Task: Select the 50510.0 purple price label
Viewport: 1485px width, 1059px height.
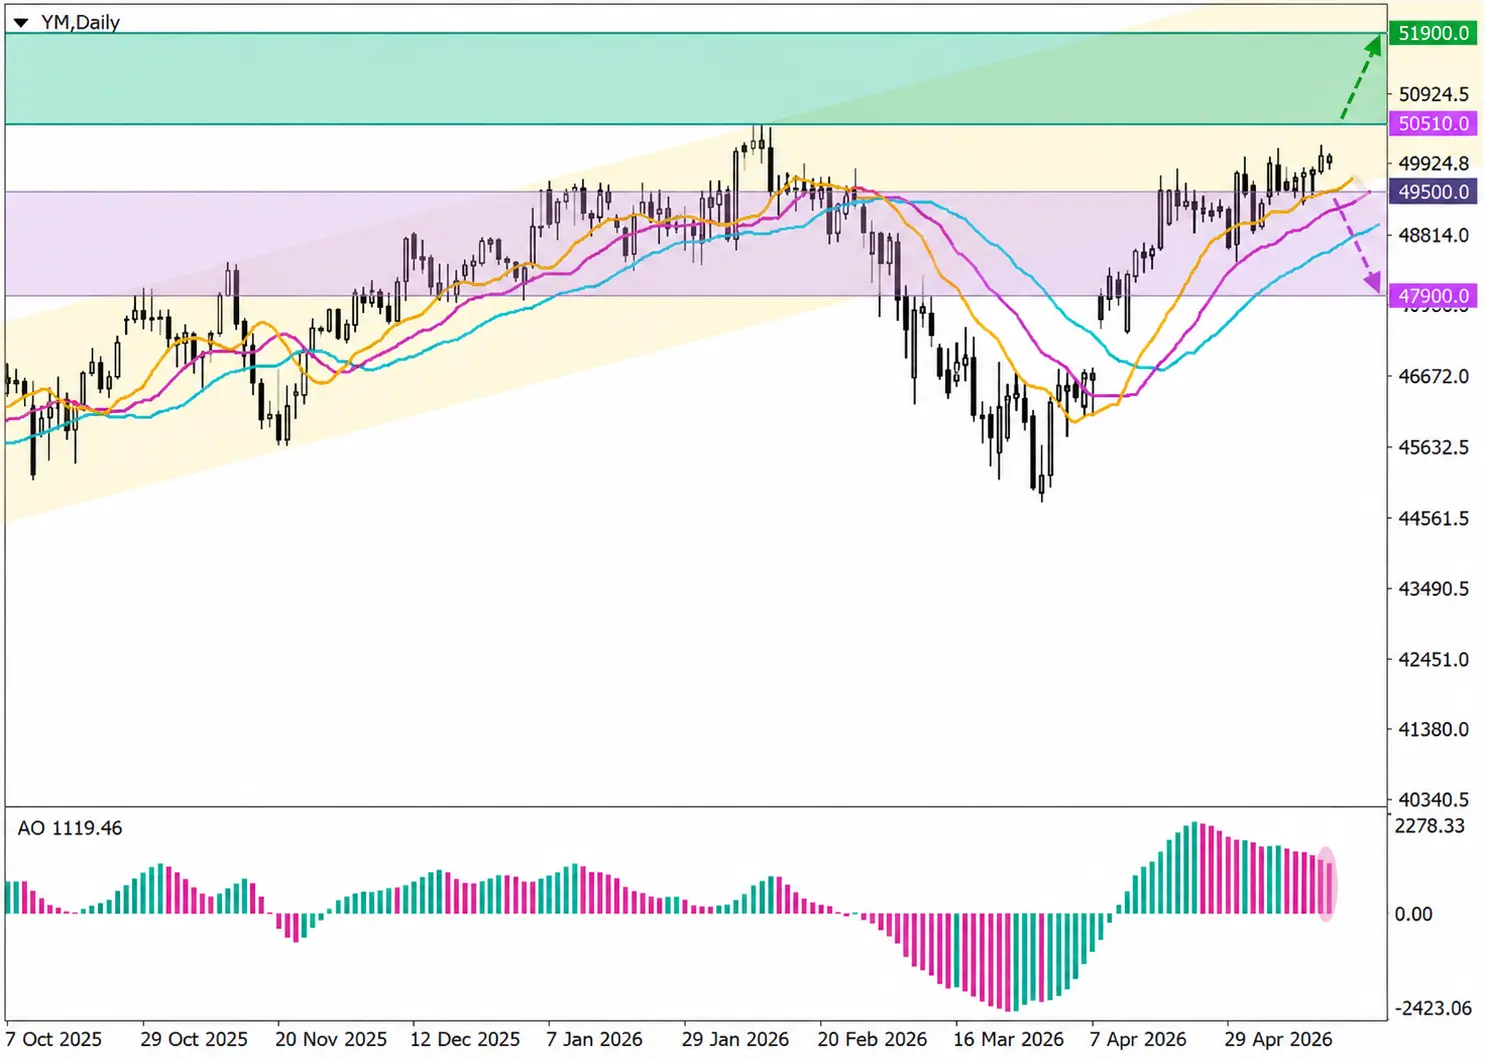Action: pyautogui.click(x=1433, y=123)
